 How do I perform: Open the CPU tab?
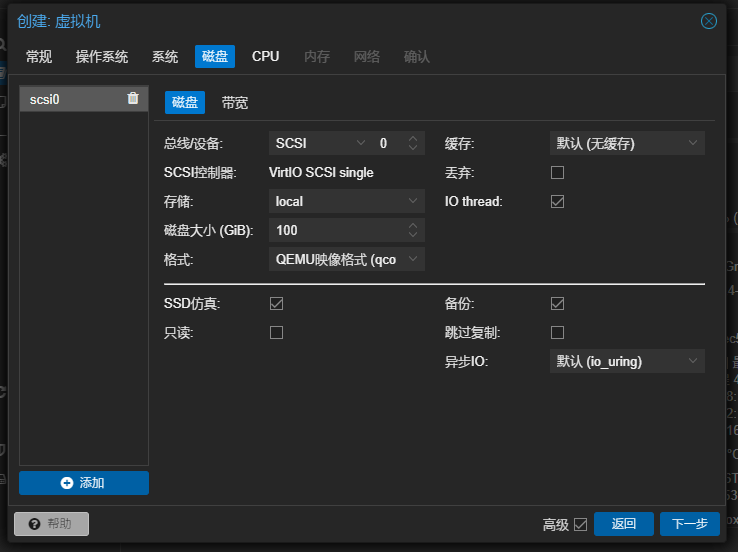[265, 56]
